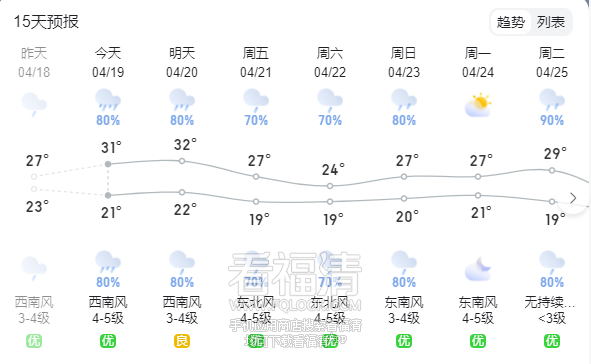Click the 32° high temperature point
Viewport: 591px width, 364px height.
click(182, 161)
